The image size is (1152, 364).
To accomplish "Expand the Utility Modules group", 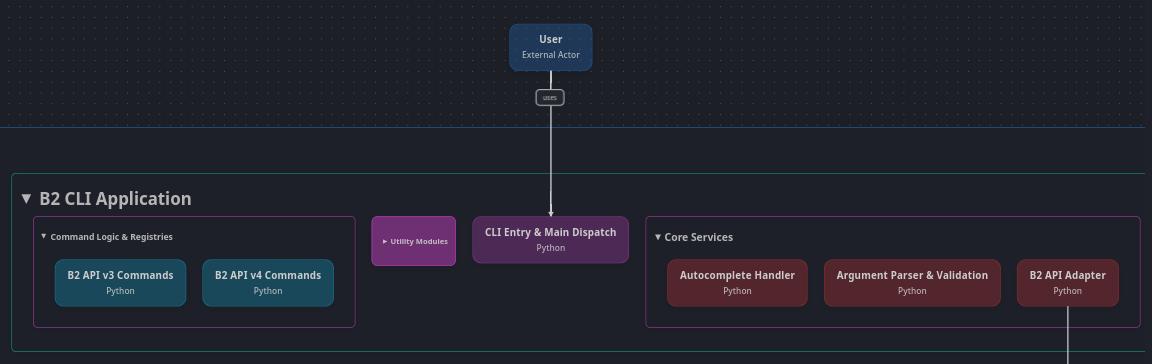I will pos(385,241).
